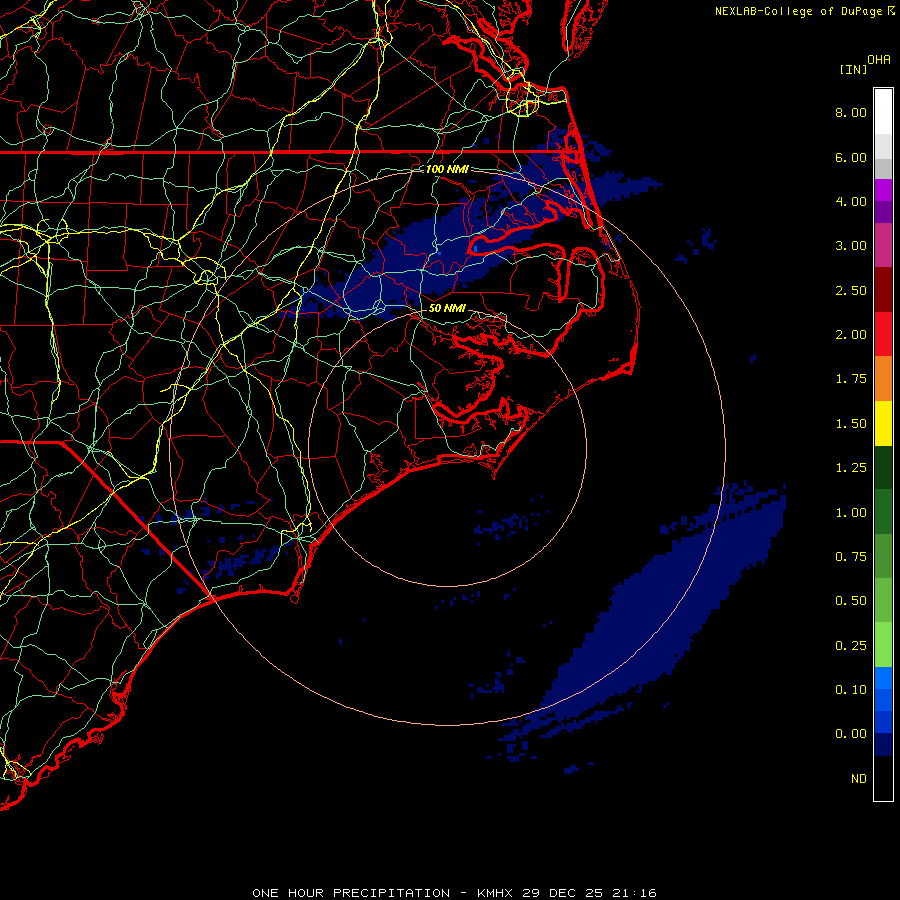900x900 pixels.
Task: Select the bright red legend swatch near 2.00
Action: pyautogui.click(x=883, y=334)
